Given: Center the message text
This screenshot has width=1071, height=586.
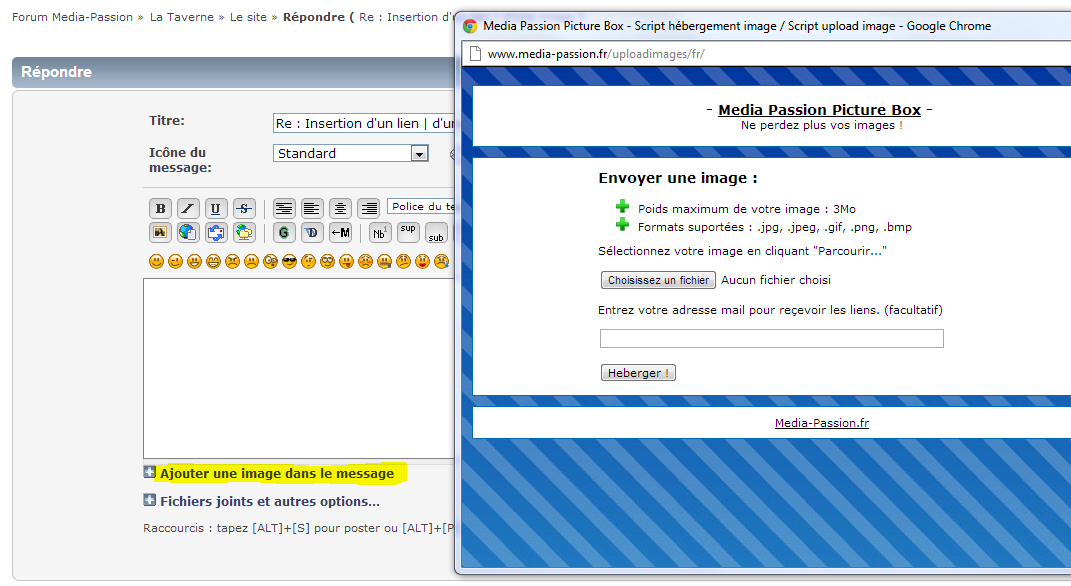Looking at the screenshot, I should click(340, 208).
